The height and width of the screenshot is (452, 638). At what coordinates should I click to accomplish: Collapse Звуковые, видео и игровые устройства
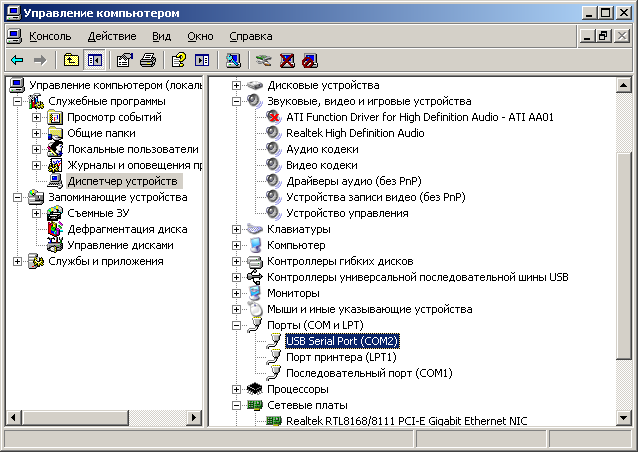[237, 101]
